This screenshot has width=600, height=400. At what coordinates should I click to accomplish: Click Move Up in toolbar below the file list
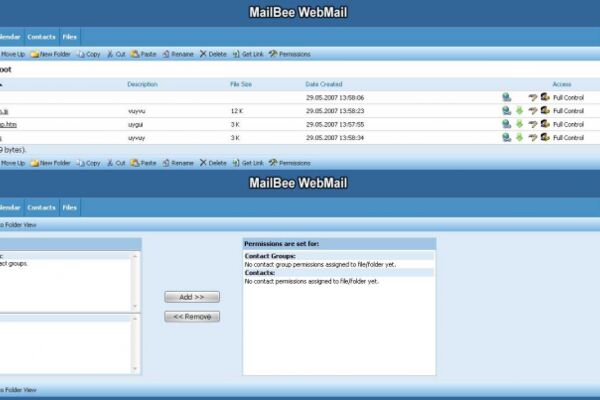[12, 163]
